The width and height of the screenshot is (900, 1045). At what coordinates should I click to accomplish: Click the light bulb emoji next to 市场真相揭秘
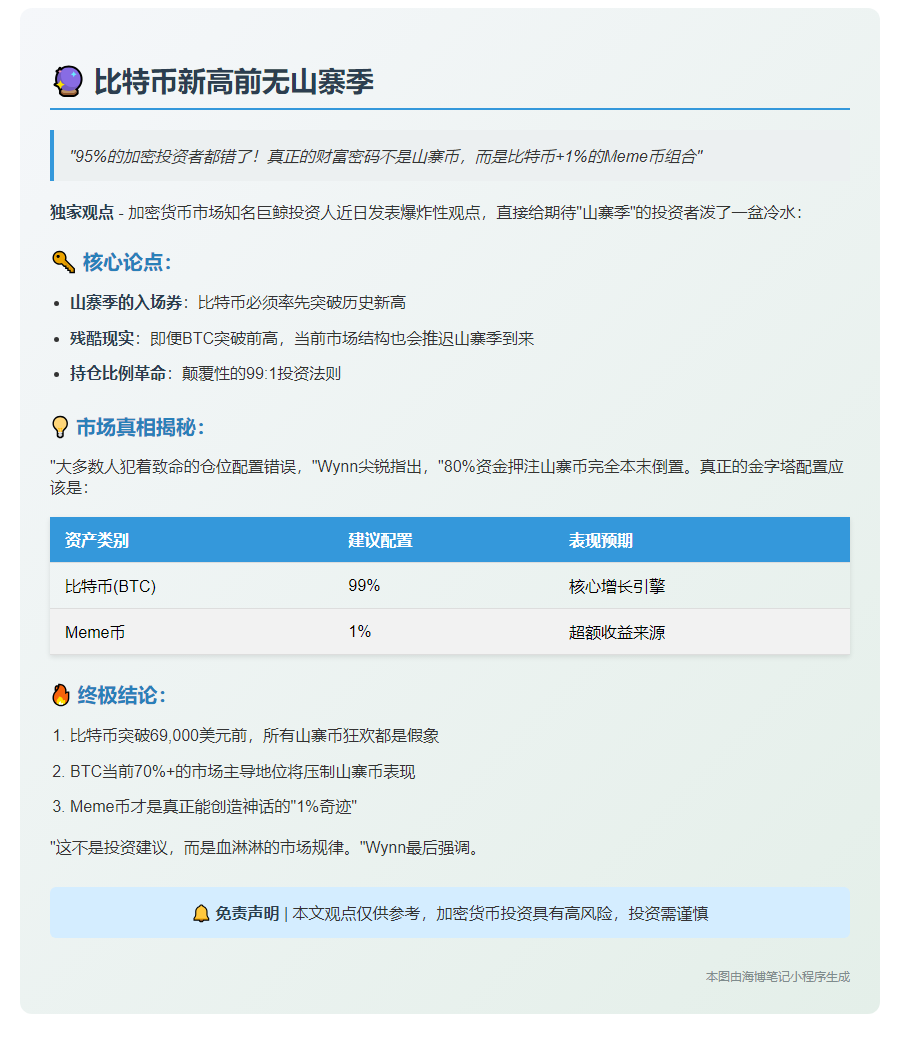[60, 427]
